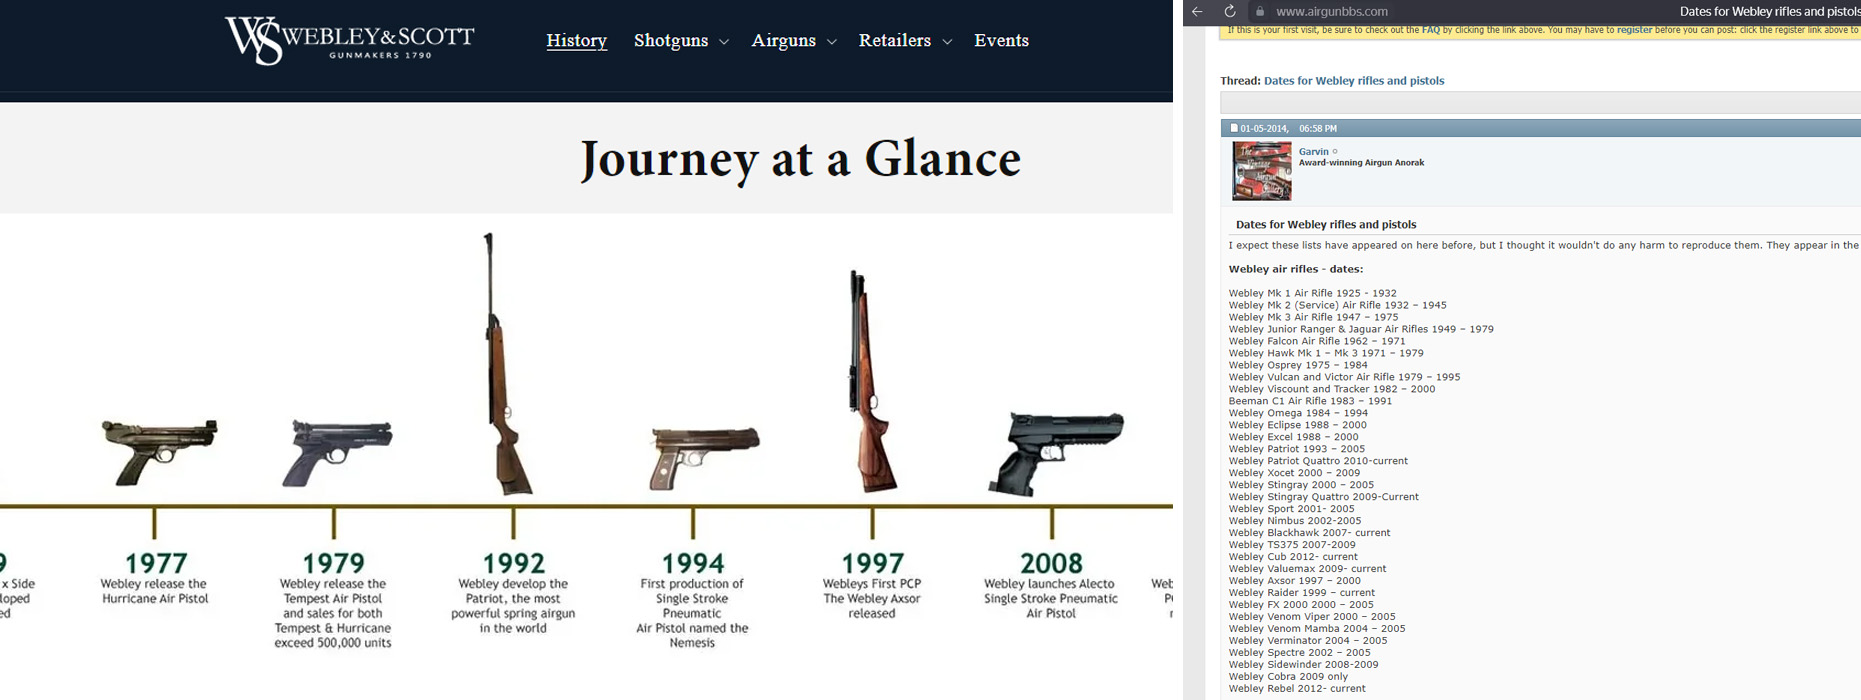
Task: Click the register link in the notice
Action: click(1634, 30)
